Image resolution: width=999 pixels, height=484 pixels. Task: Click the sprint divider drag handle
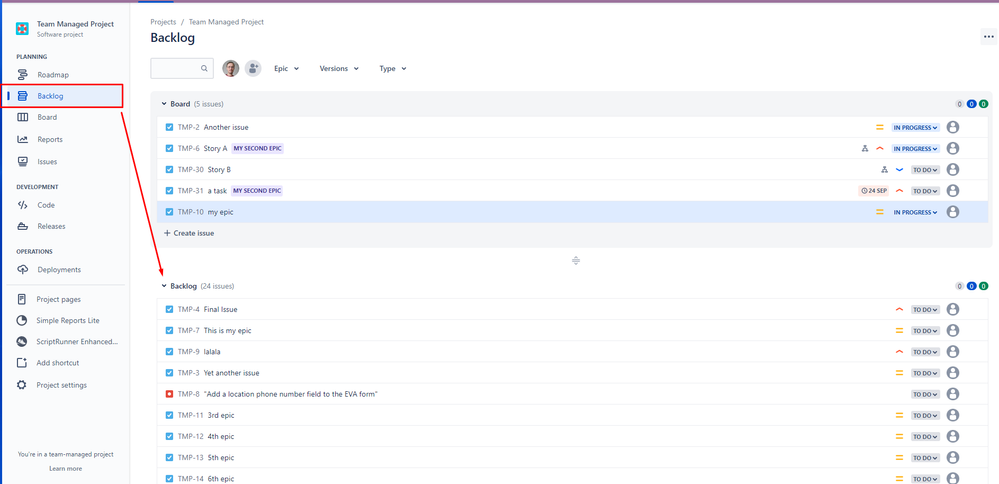coord(575,260)
